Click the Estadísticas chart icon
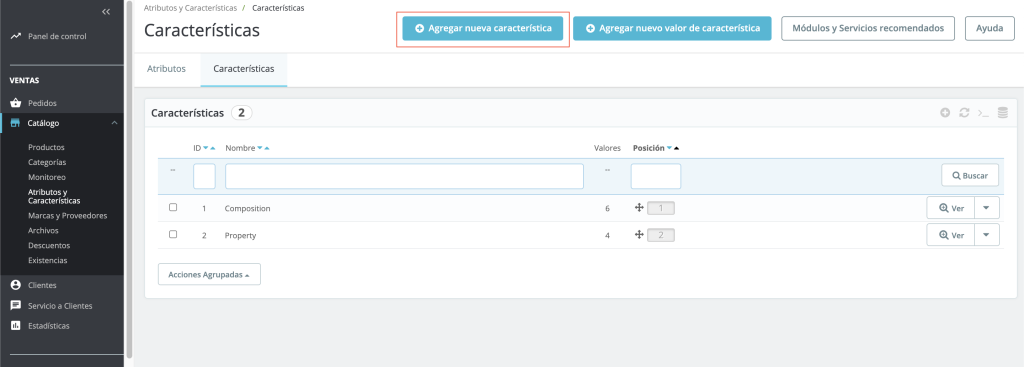This screenshot has height=367, width=1024. 16,326
